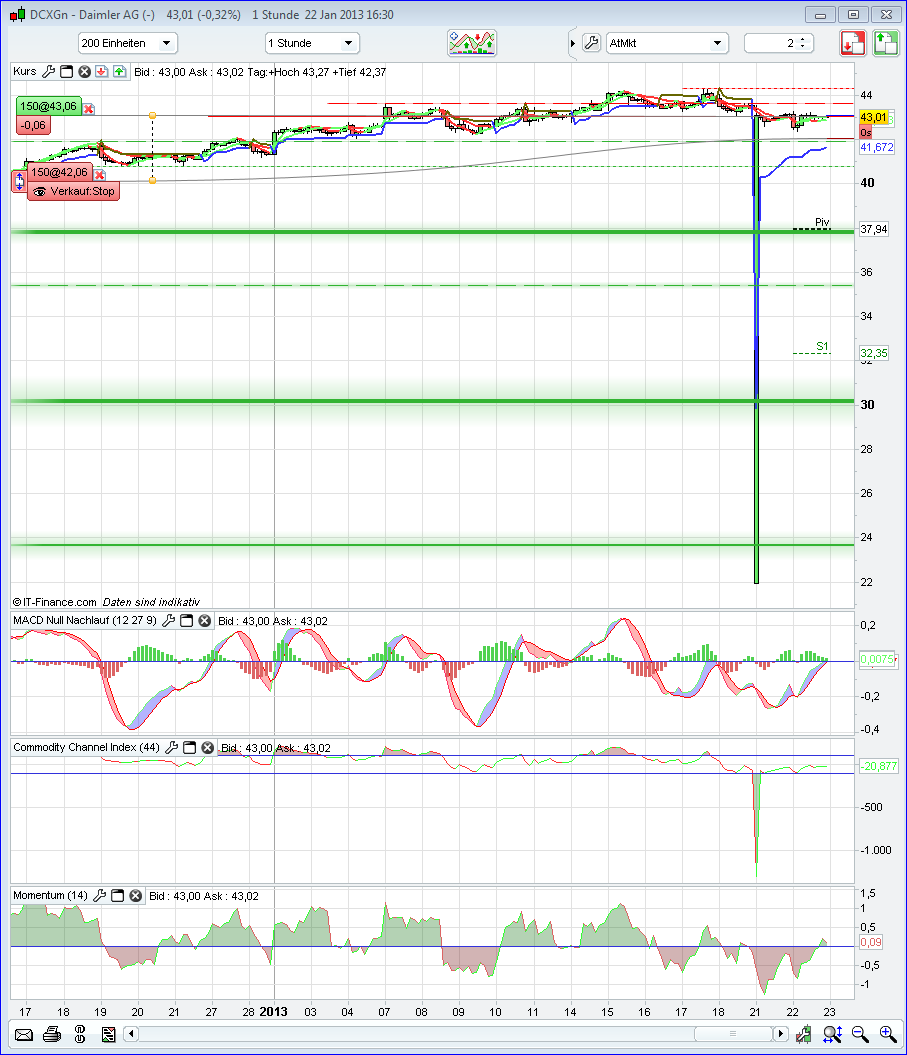907x1055 pixels.
Task: Click the 2013 year label on time axis
Action: click(x=273, y=1011)
